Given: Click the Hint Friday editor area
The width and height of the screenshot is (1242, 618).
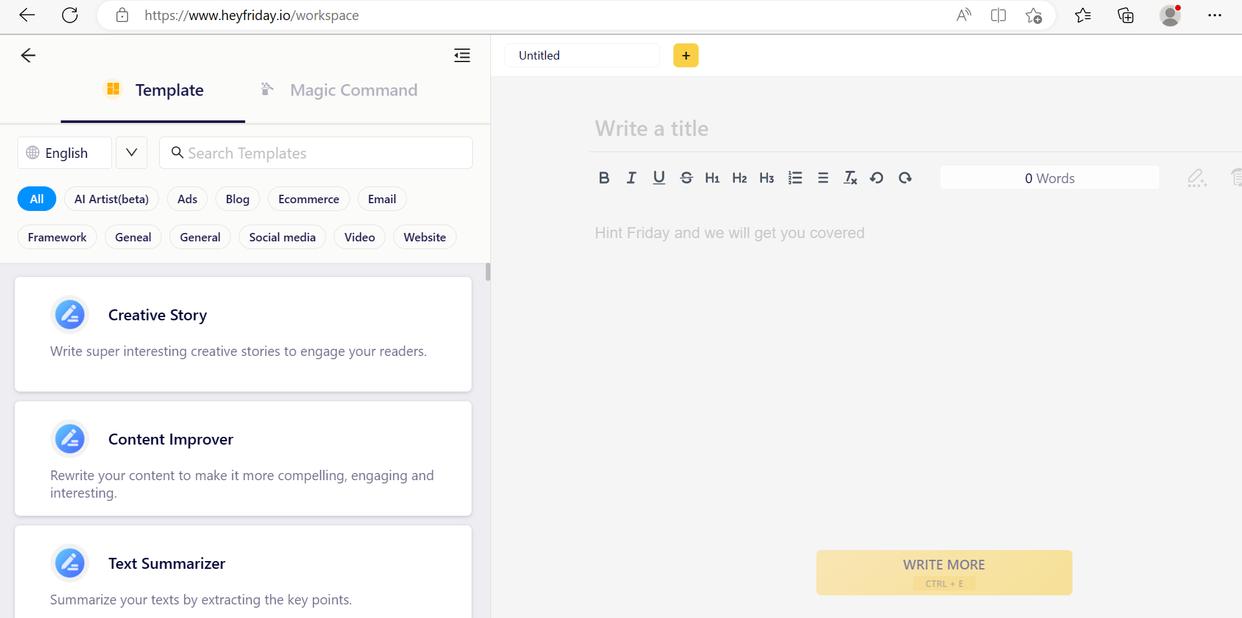Looking at the screenshot, I should click(x=730, y=233).
